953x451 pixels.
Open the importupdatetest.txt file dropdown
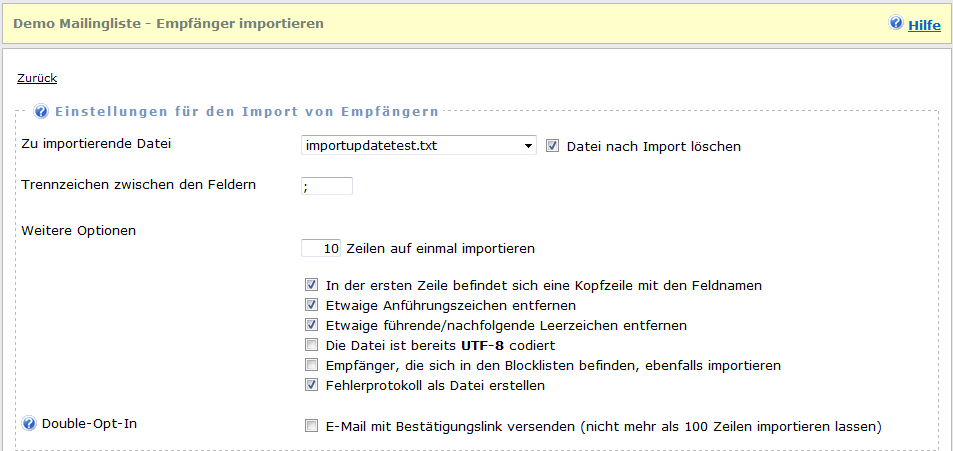coord(418,146)
